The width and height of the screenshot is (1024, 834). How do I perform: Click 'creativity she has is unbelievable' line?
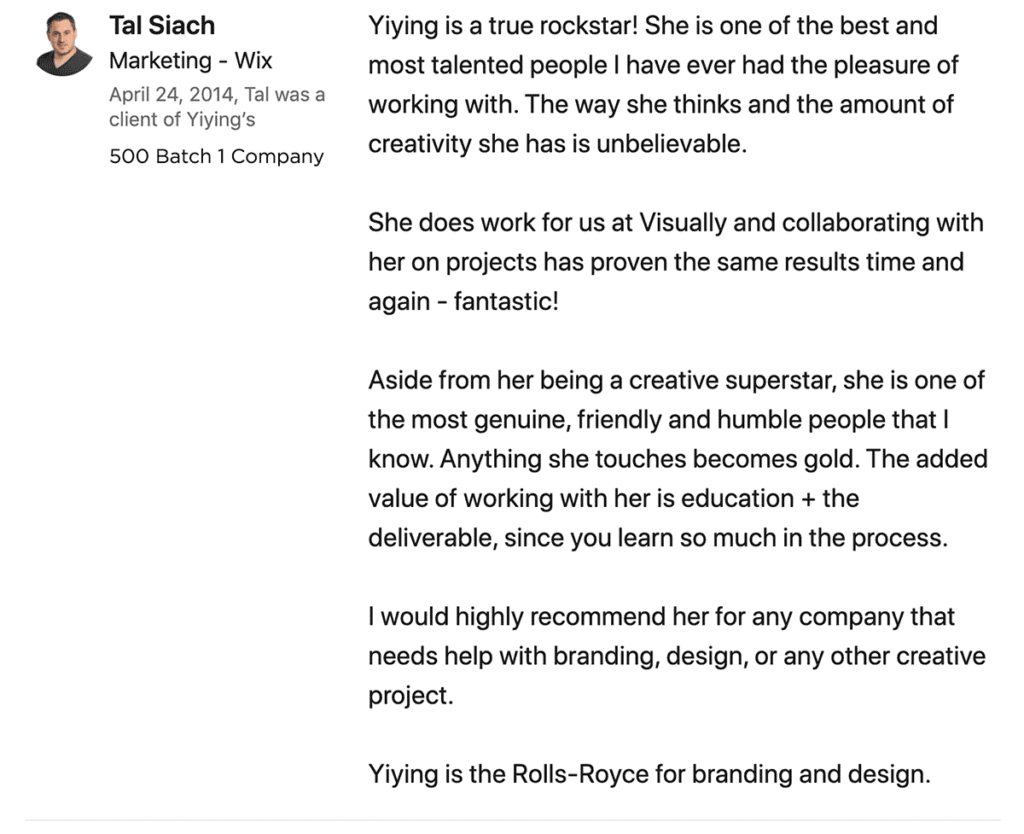point(557,144)
